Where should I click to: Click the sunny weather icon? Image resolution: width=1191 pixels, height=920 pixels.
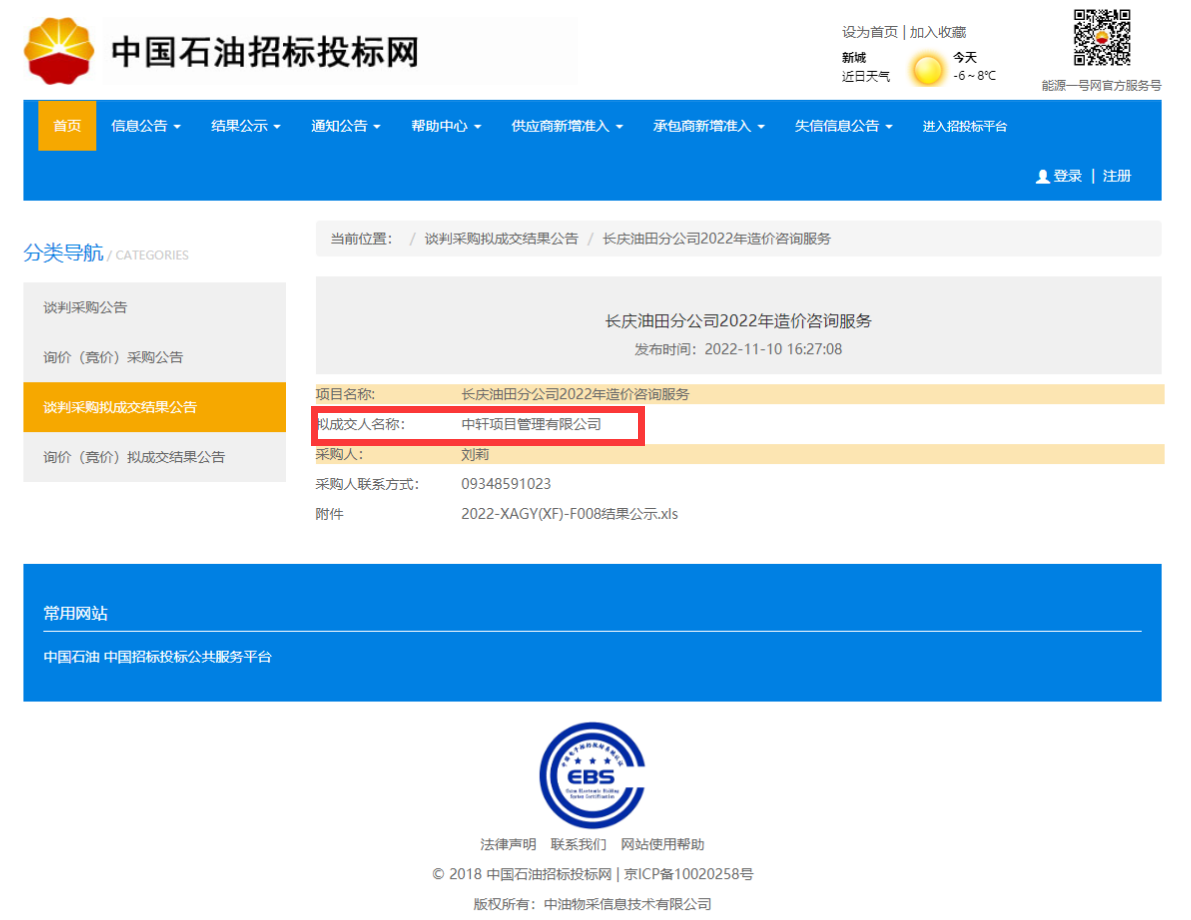click(x=927, y=68)
